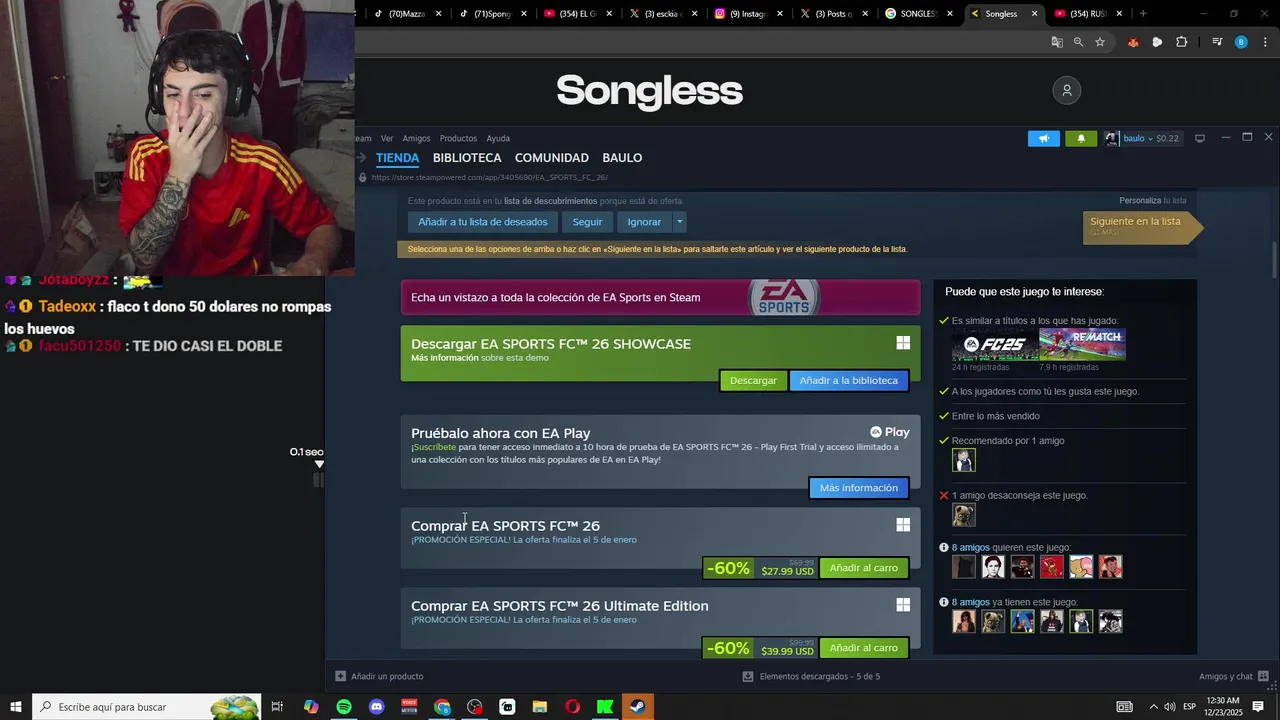The image size is (1280, 720).
Task: Open Chrome profile avatar B
Action: pyautogui.click(x=1241, y=42)
